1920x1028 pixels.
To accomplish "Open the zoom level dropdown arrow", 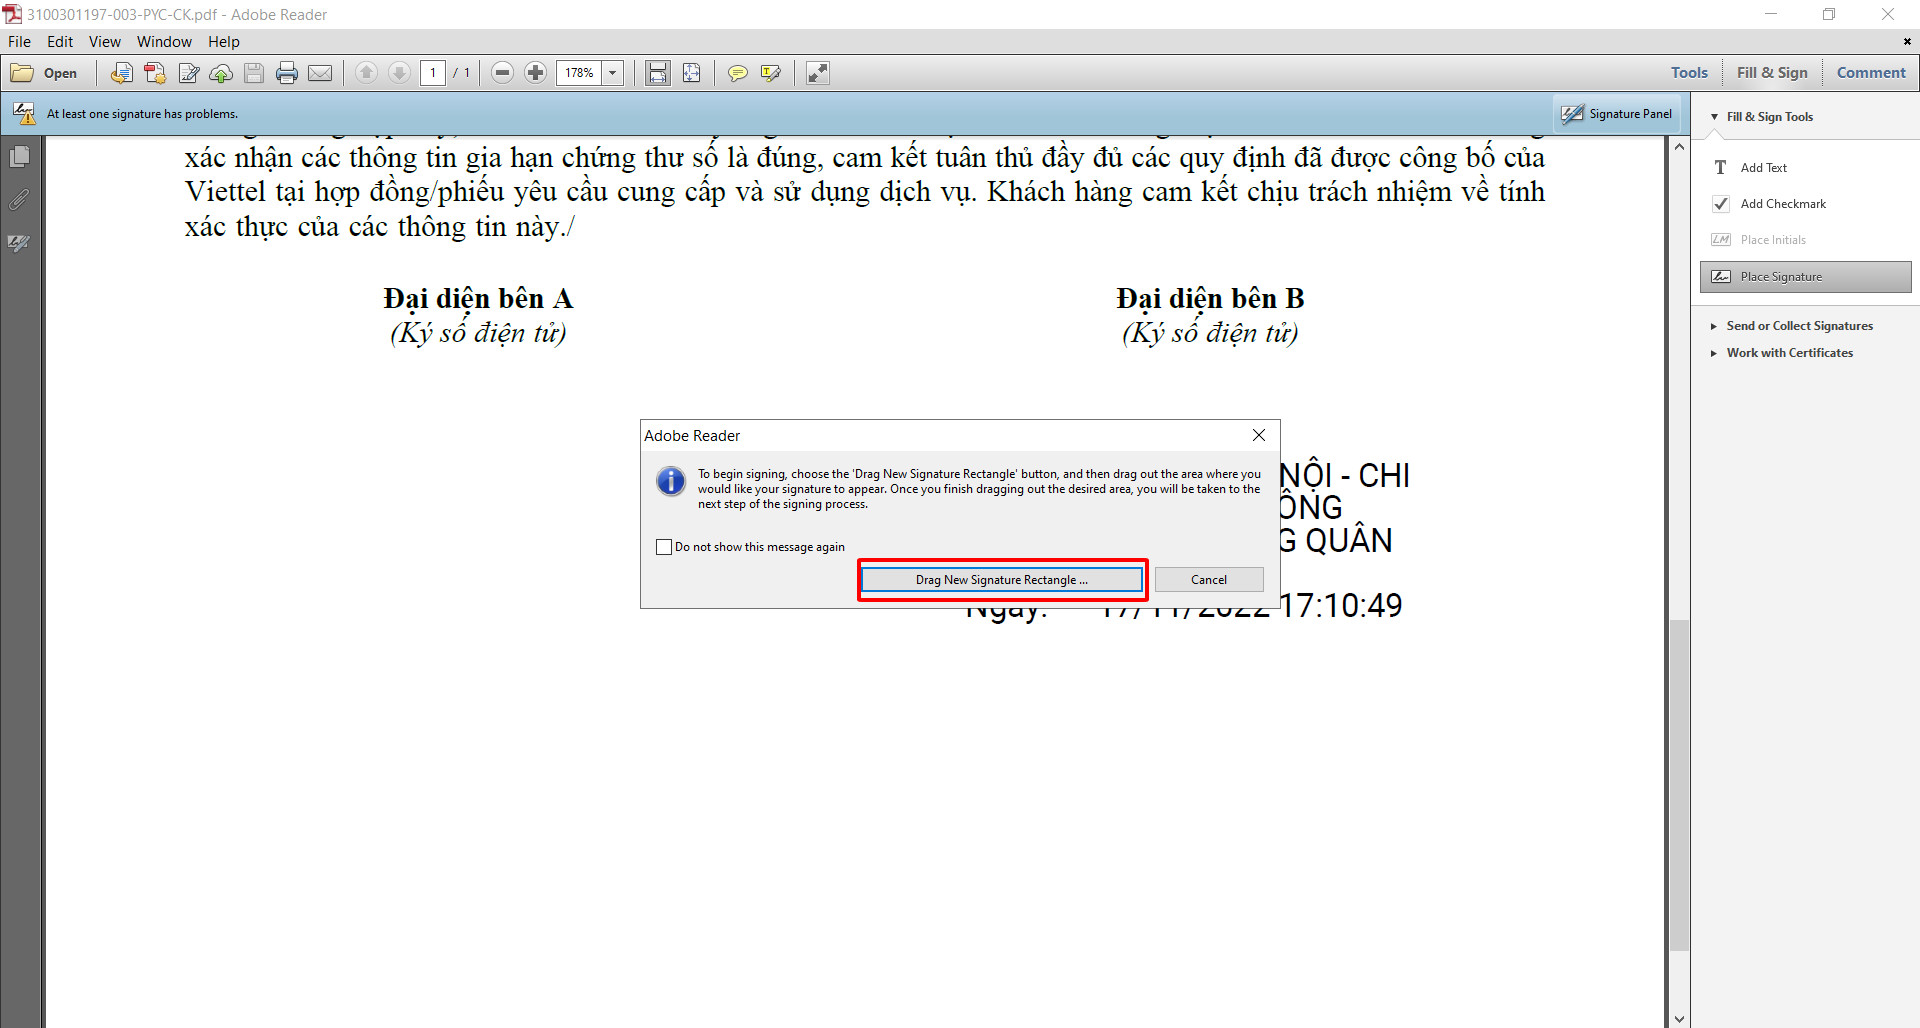I will (613, 73).
